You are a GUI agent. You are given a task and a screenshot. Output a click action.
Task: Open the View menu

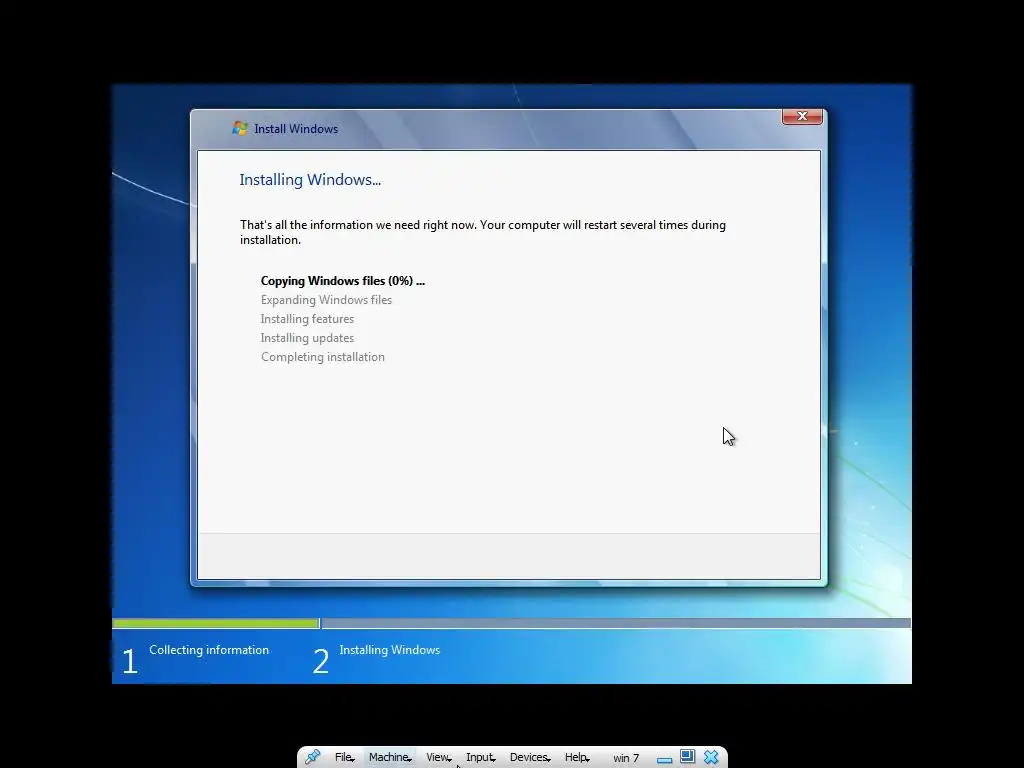coord(438,757)
